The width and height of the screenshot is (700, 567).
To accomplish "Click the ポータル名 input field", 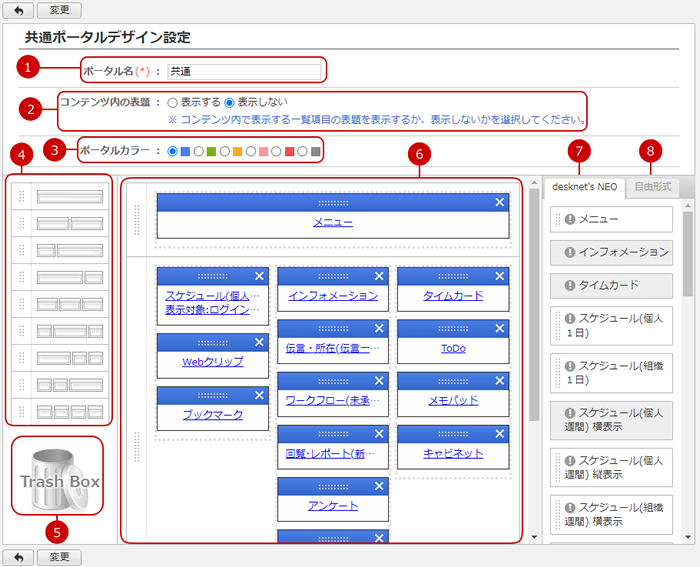I will point(244,71).
